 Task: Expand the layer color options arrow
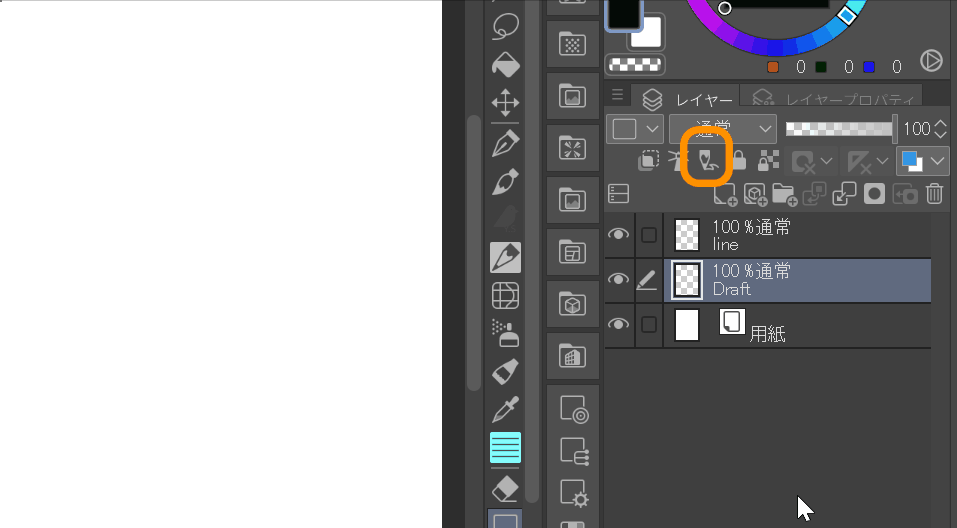937,161
